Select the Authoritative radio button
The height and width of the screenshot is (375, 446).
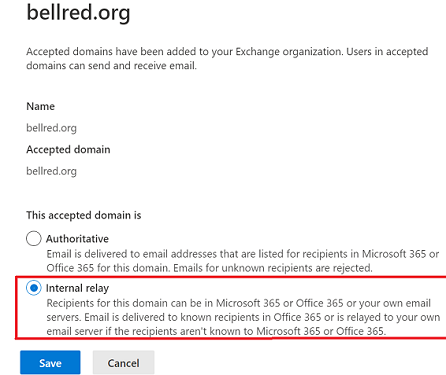click(34, 238)
